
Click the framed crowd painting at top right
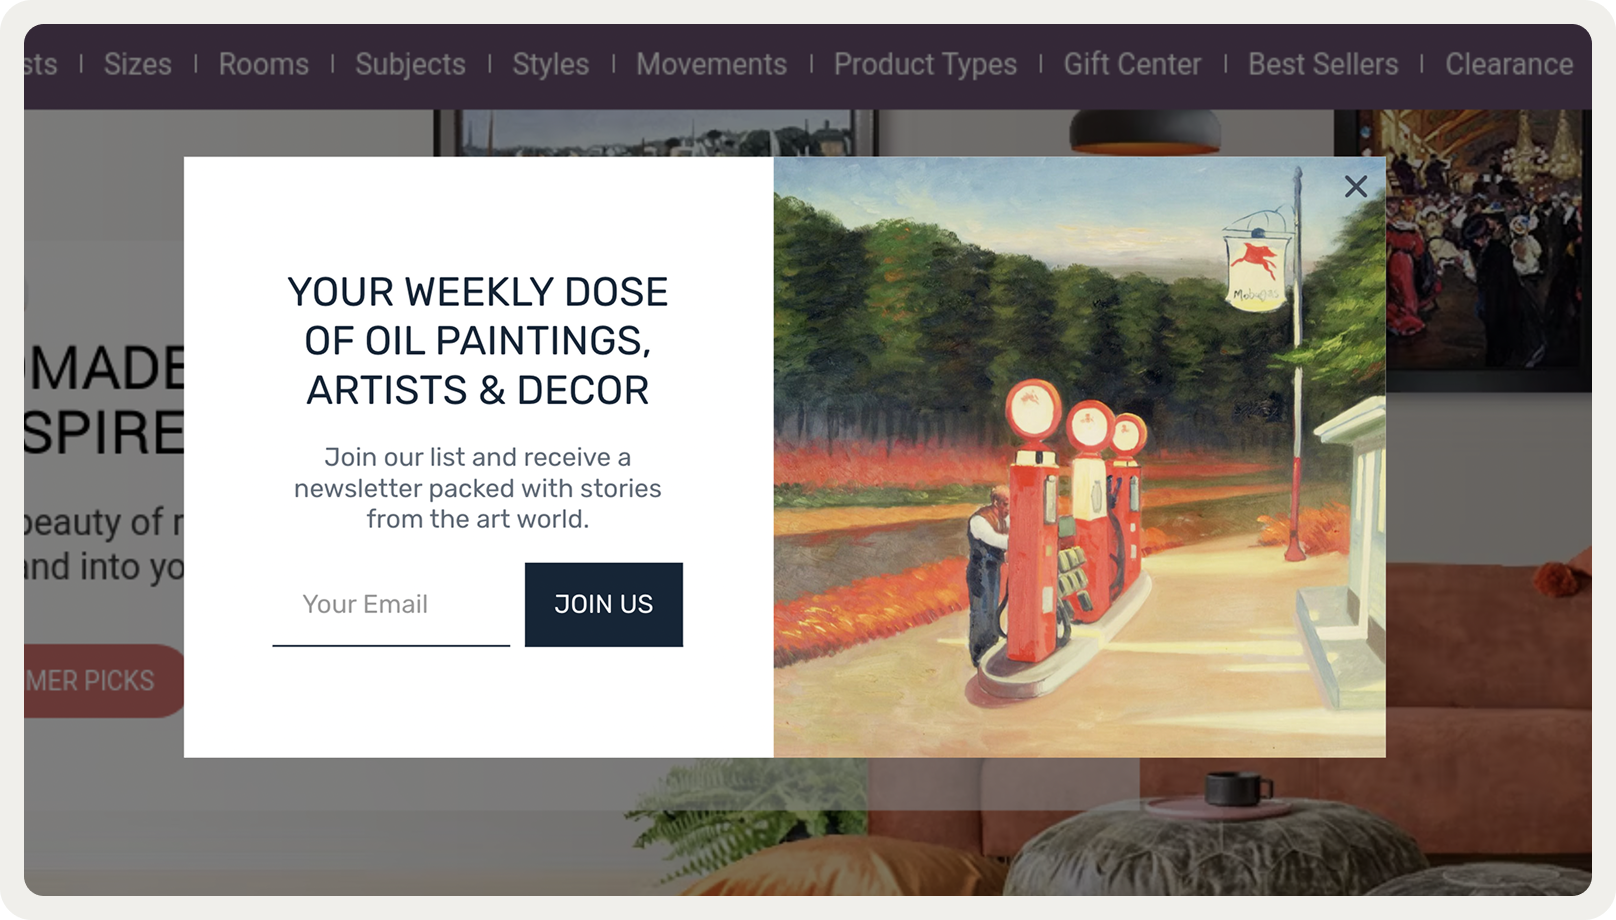[1488, 250]
